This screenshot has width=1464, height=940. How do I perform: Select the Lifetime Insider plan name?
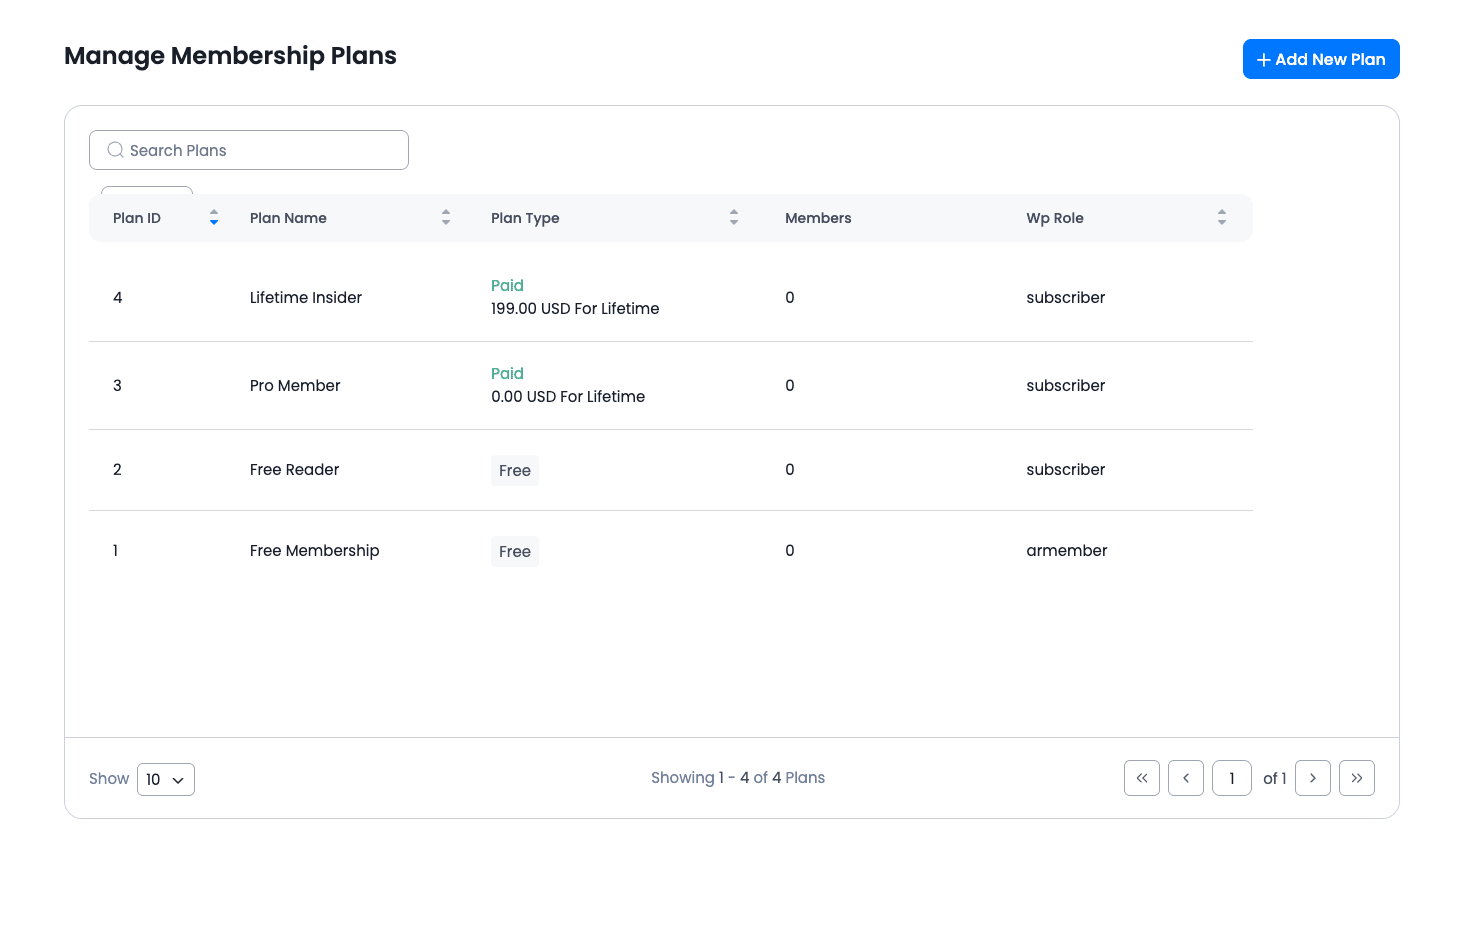tap(306, 297)
